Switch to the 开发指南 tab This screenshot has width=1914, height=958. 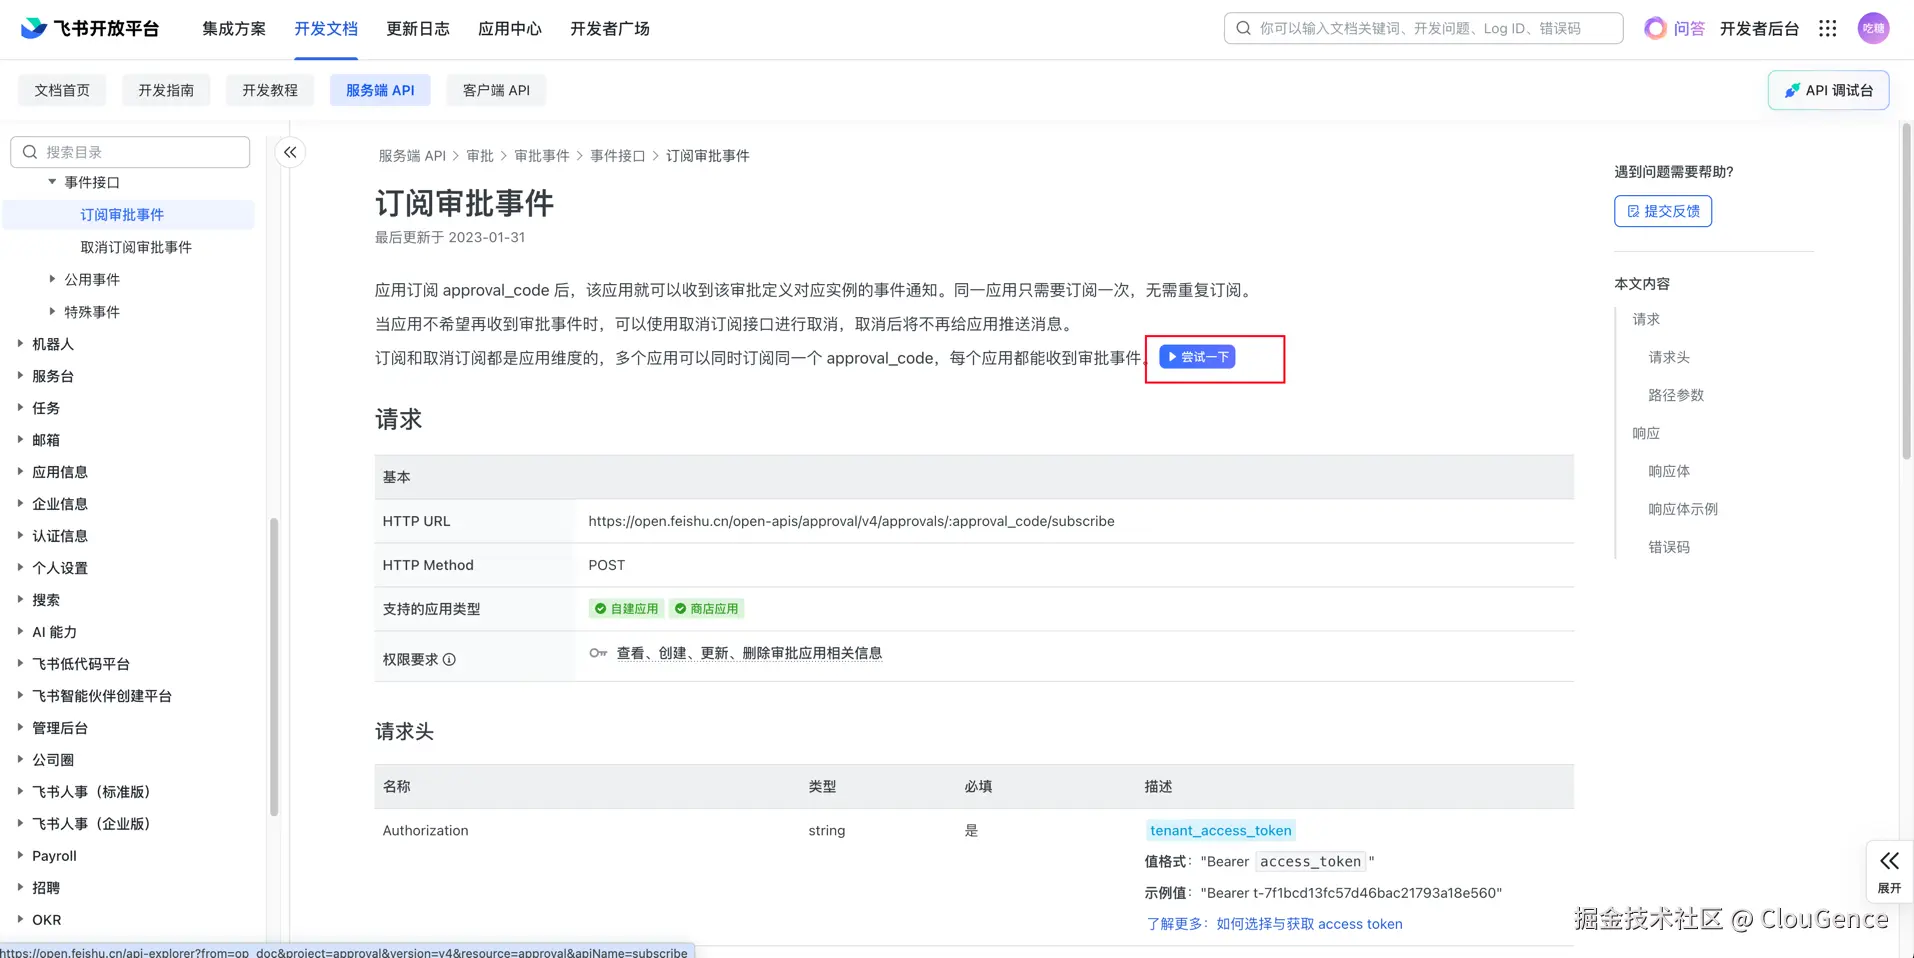166,90
